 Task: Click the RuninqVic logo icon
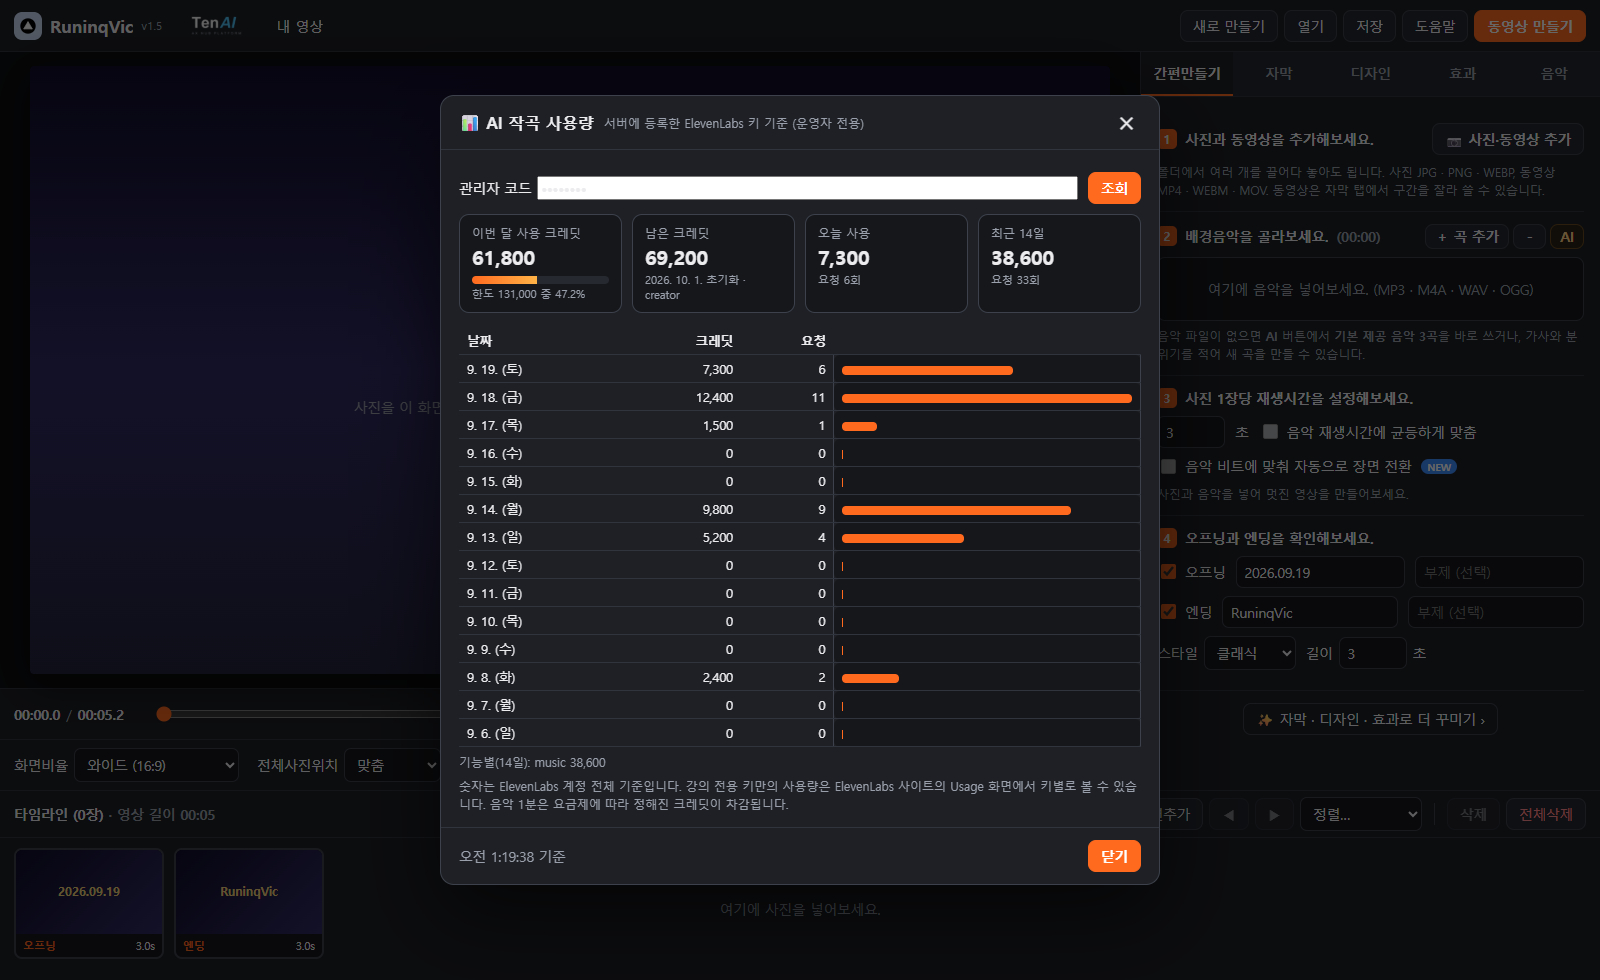(28, 26)
